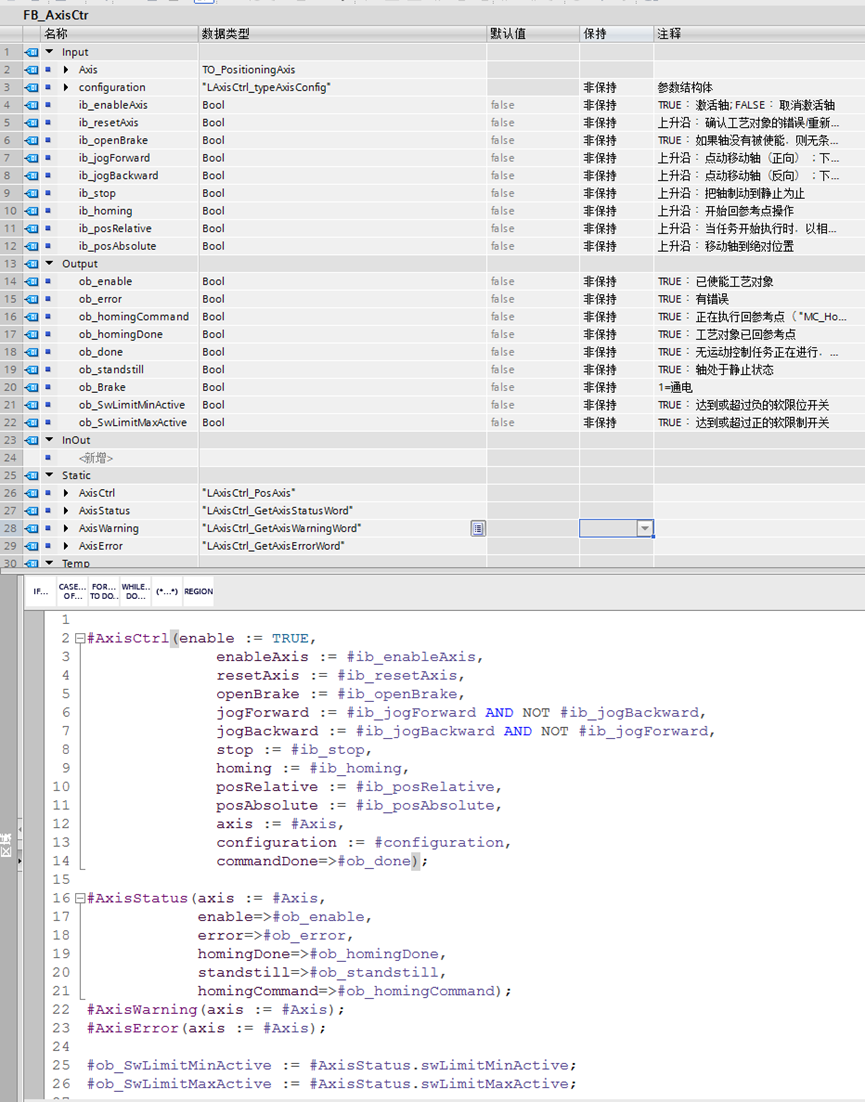Screen dimensions: 865x1102
Task: Insert IF statement template
Action: (41, 591)
